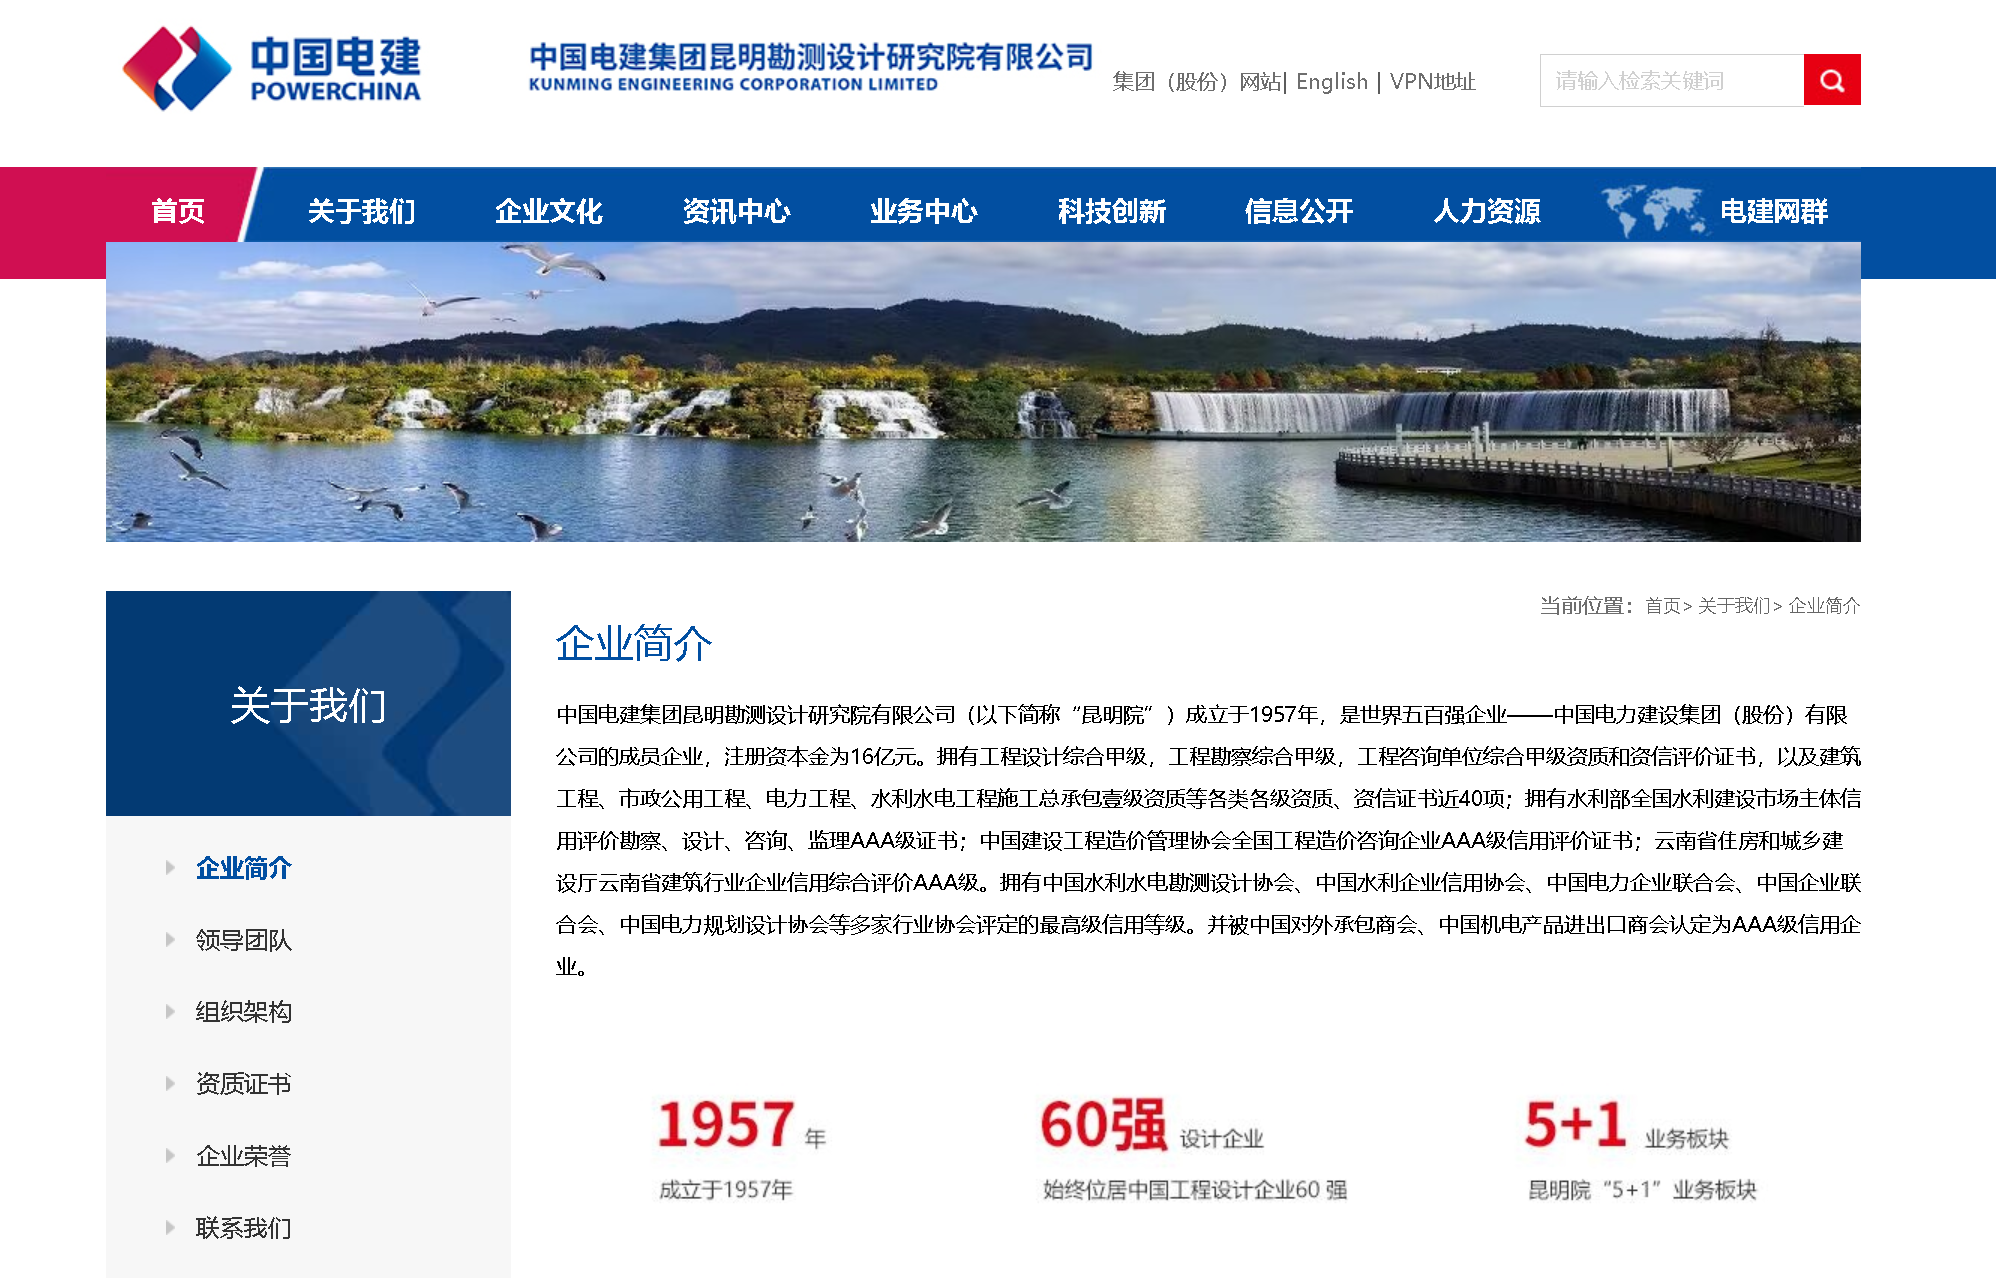The height and width of the screenshot is (1282, 1996).
Task: Open the 人力资源 navigation menu
Action: 1487,211
